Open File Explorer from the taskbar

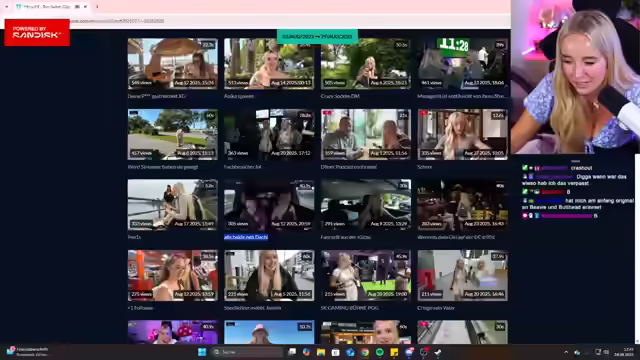click(321, 352)
